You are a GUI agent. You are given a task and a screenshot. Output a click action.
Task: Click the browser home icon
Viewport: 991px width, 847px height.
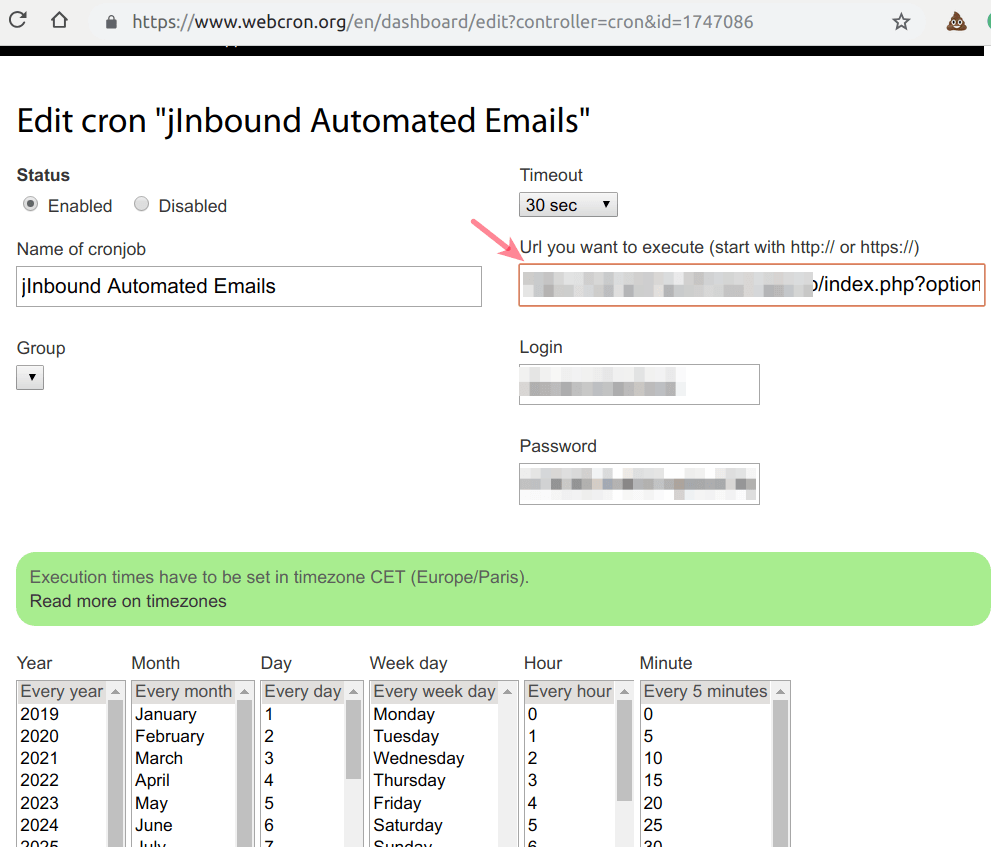point(59,21)
